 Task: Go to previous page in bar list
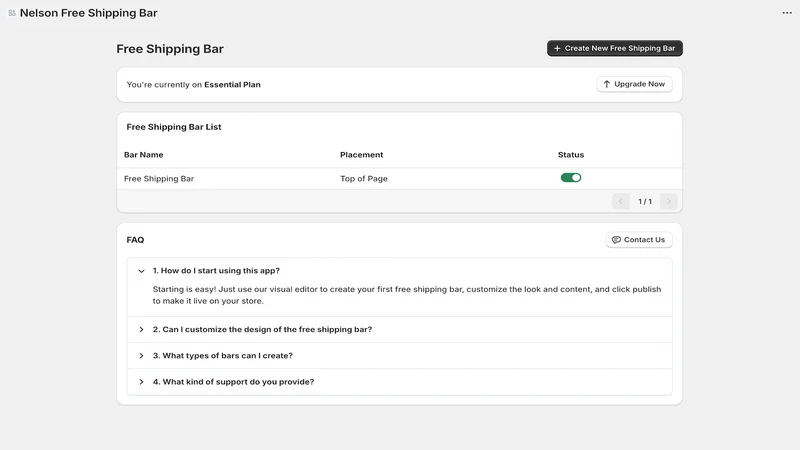click(620, 202)
